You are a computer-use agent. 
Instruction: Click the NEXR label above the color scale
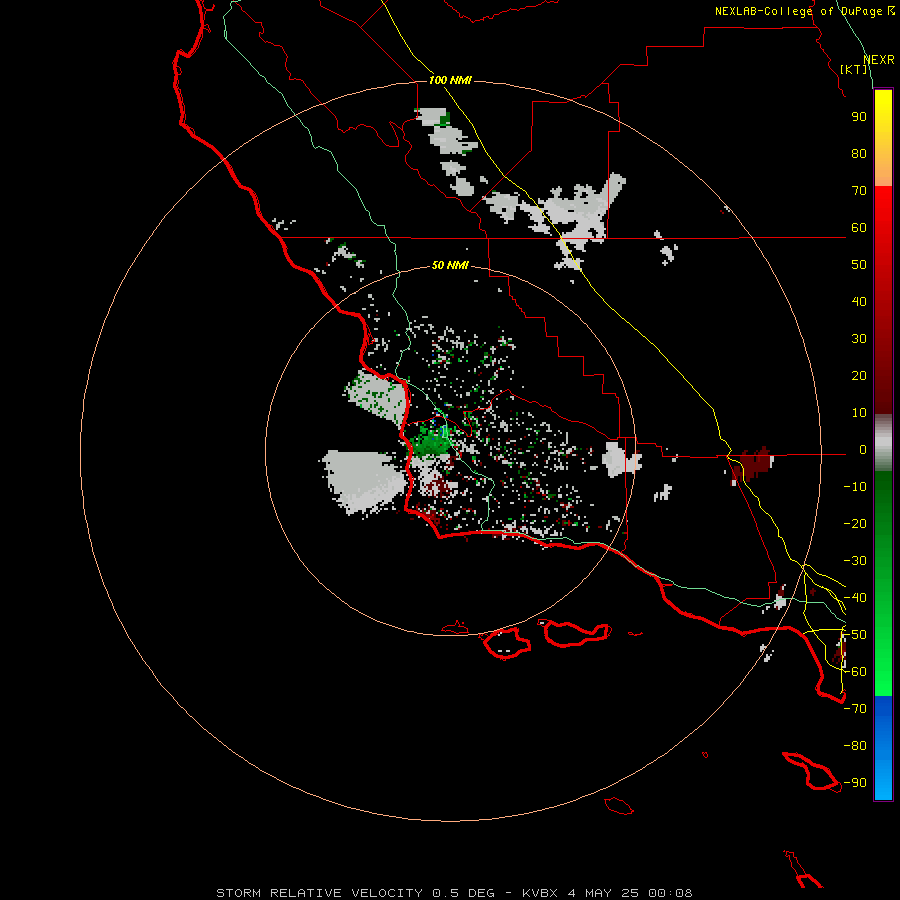coord(879,60)
